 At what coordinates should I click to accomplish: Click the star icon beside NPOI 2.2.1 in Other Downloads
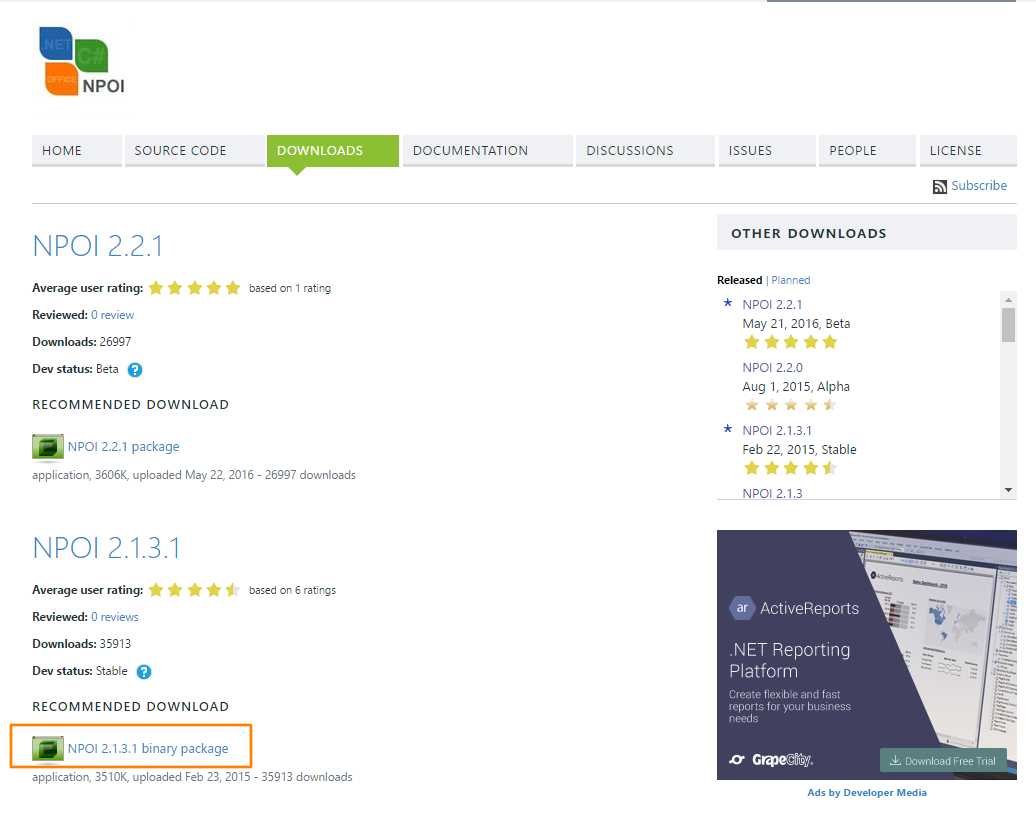727,303
